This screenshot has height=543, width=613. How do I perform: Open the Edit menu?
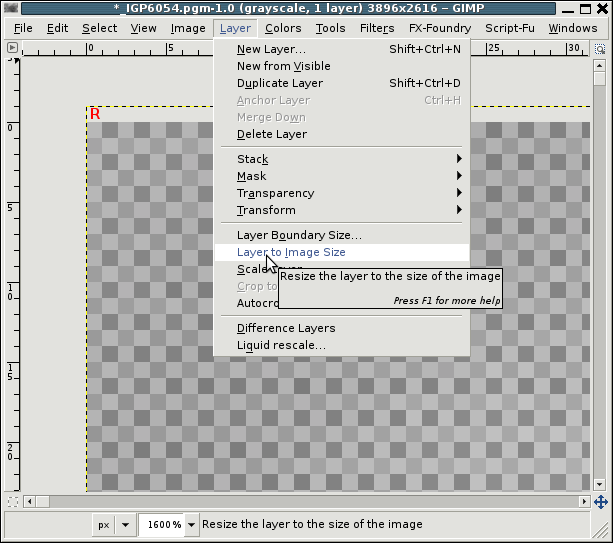pos(57,28)
